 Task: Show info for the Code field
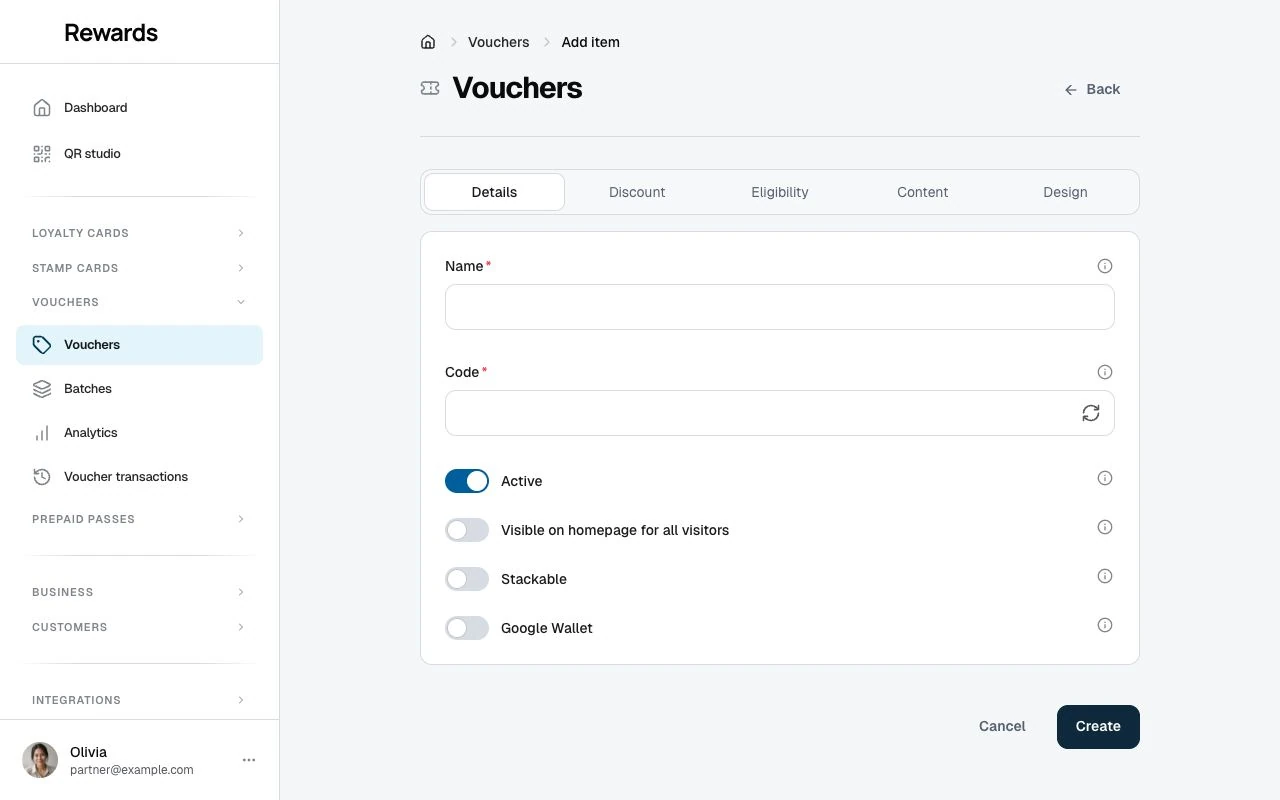tap(1105, 372)
